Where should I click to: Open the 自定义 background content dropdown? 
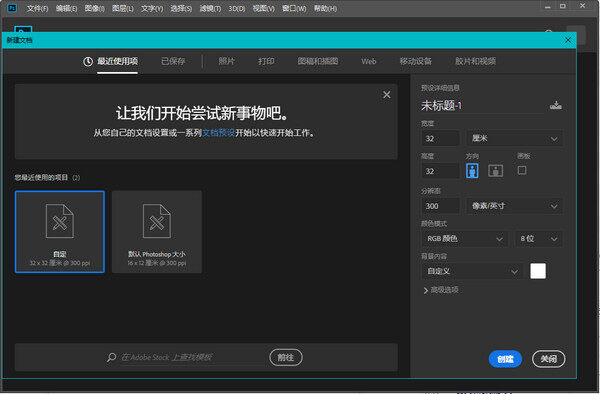[x=472, y=271]
